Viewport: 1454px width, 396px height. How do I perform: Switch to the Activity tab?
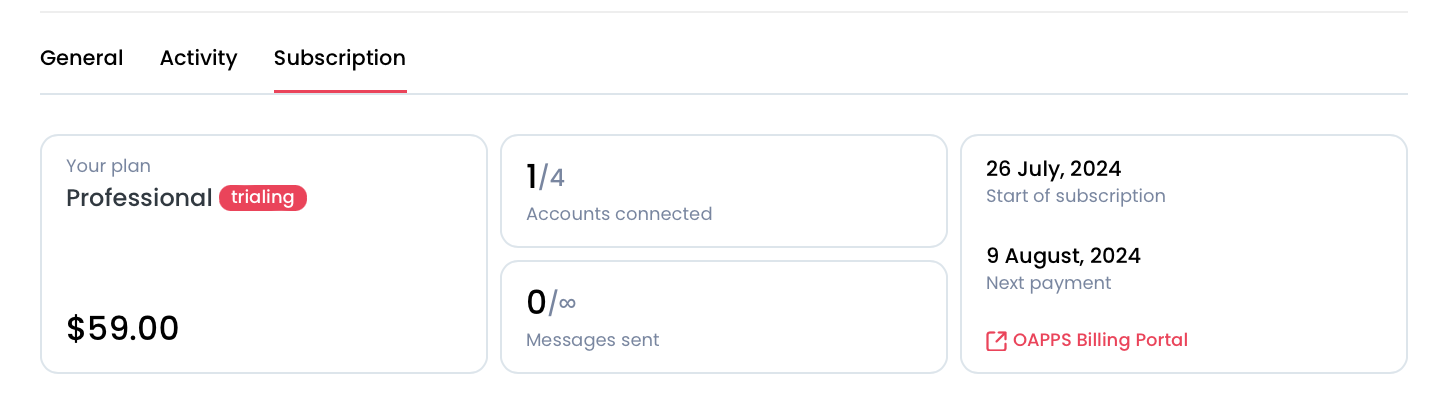click(198, 58)
